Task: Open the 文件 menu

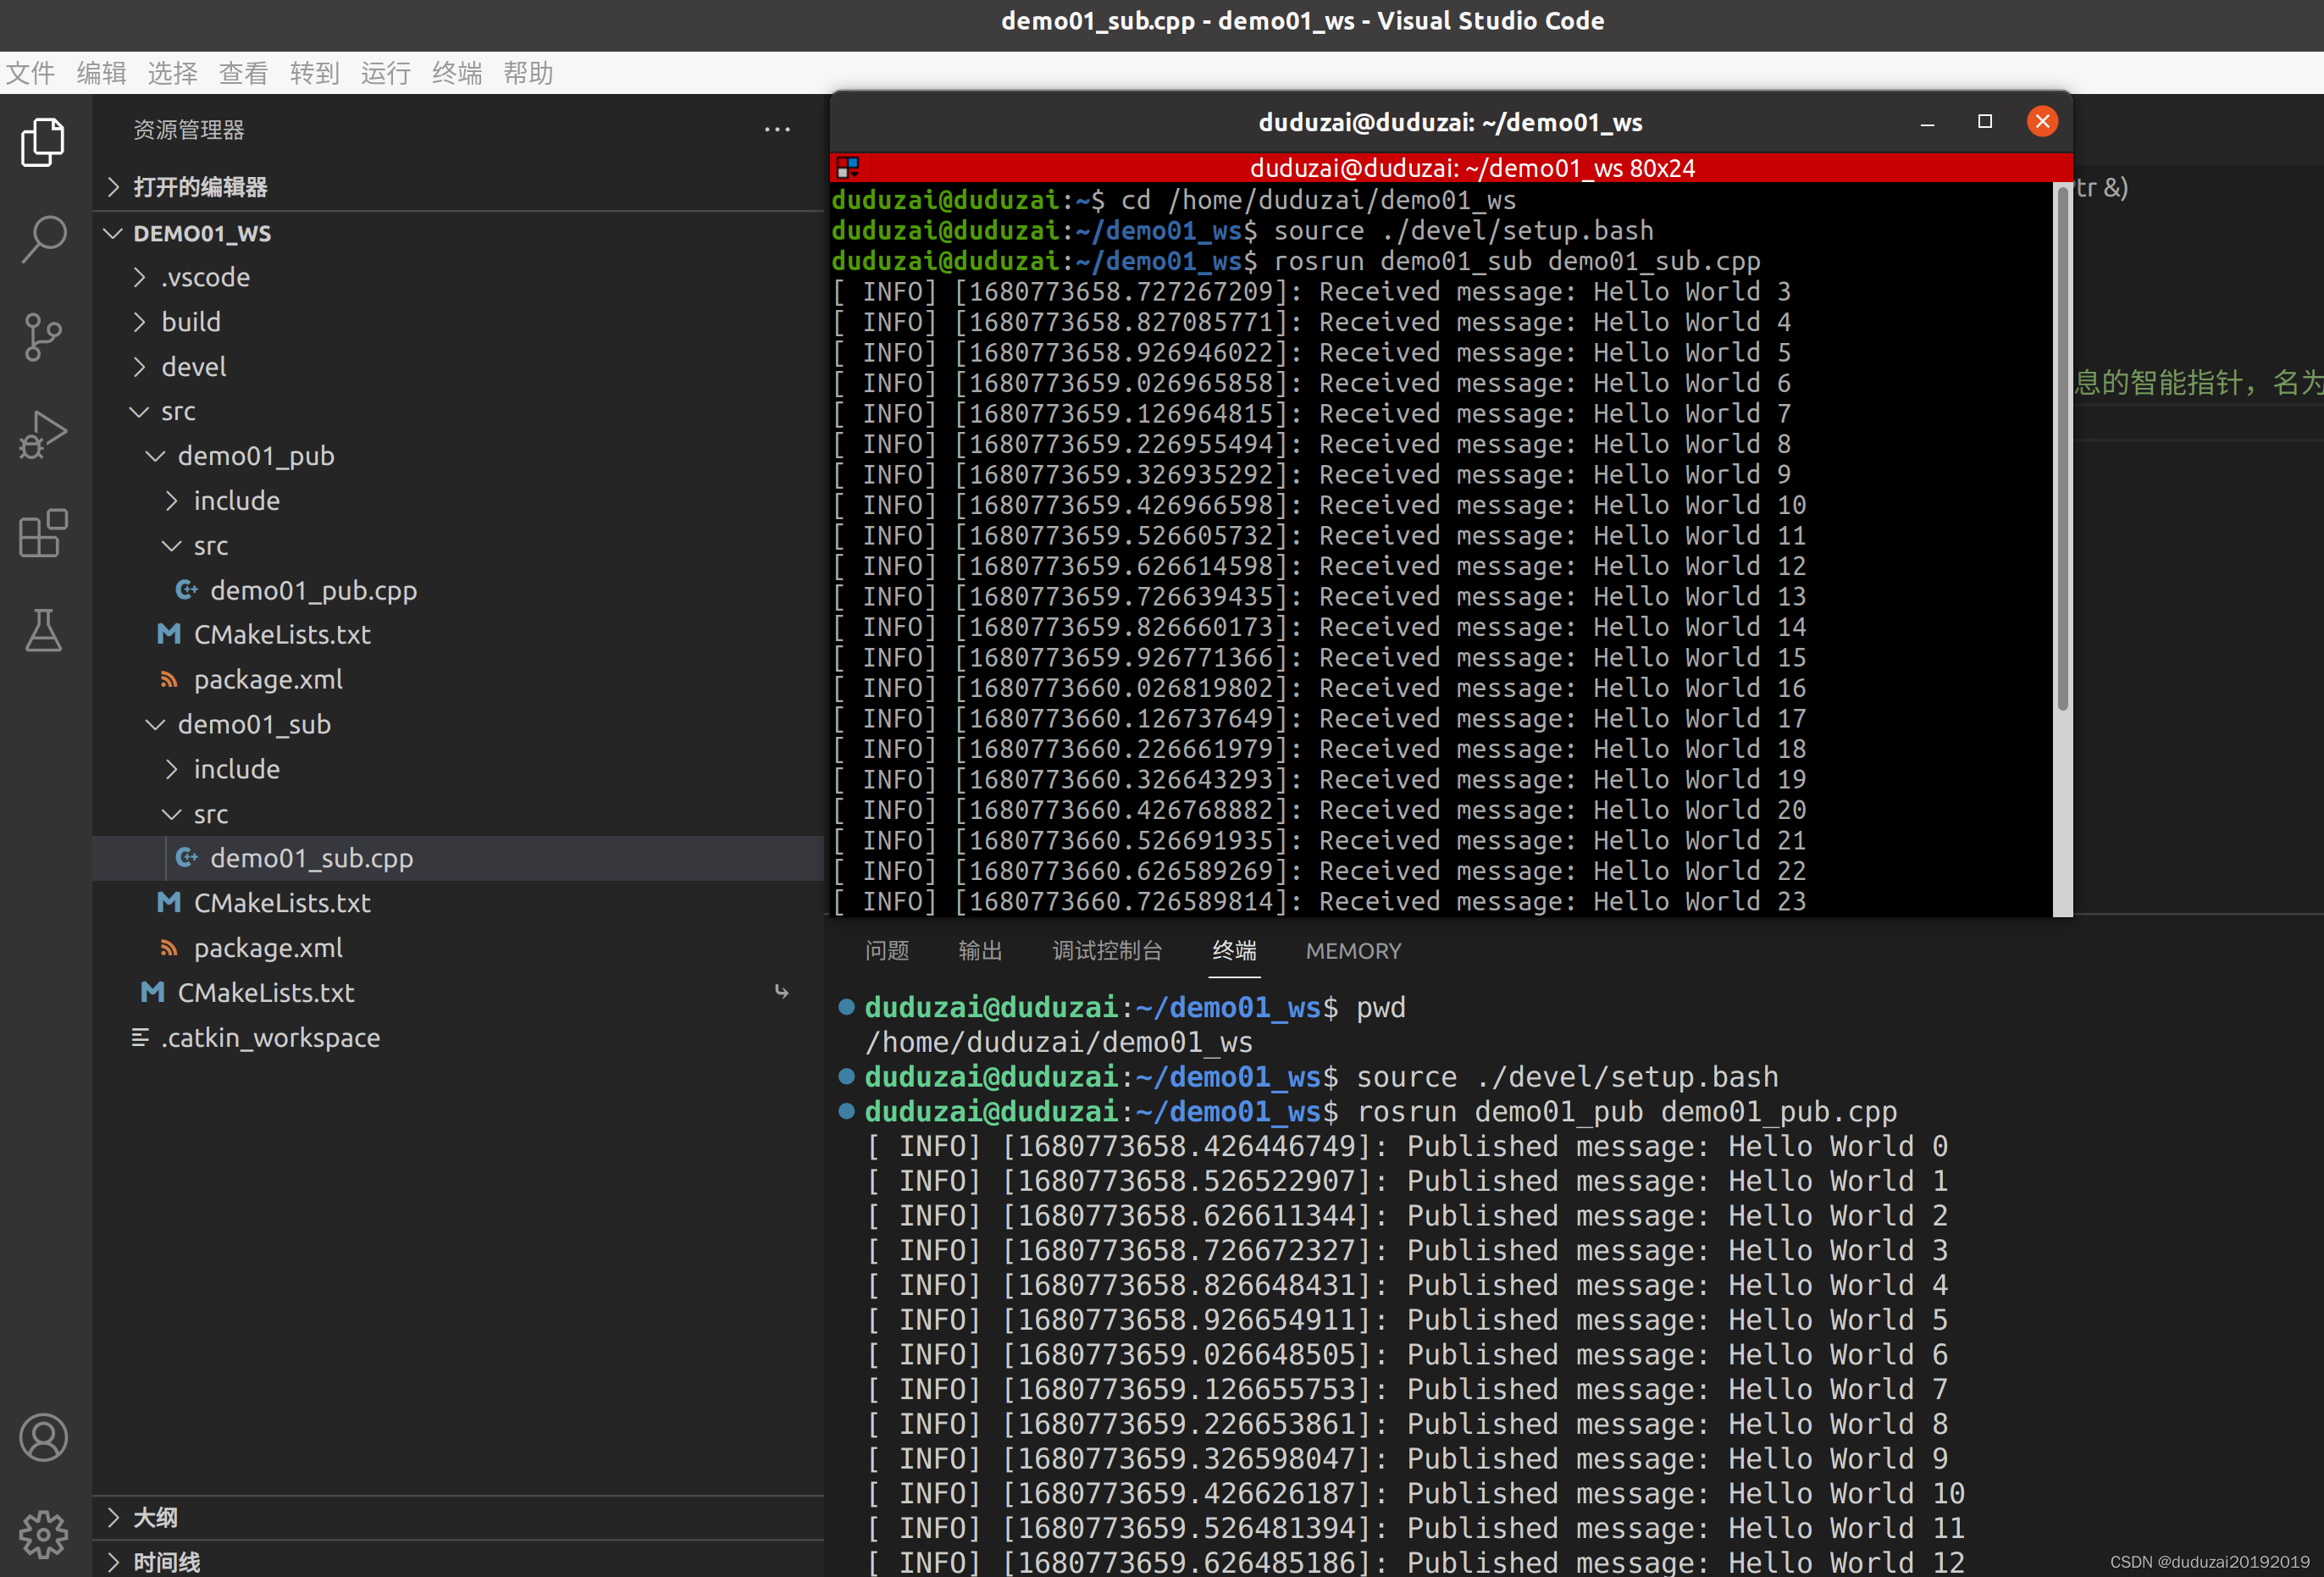Action: pos(31,73)
